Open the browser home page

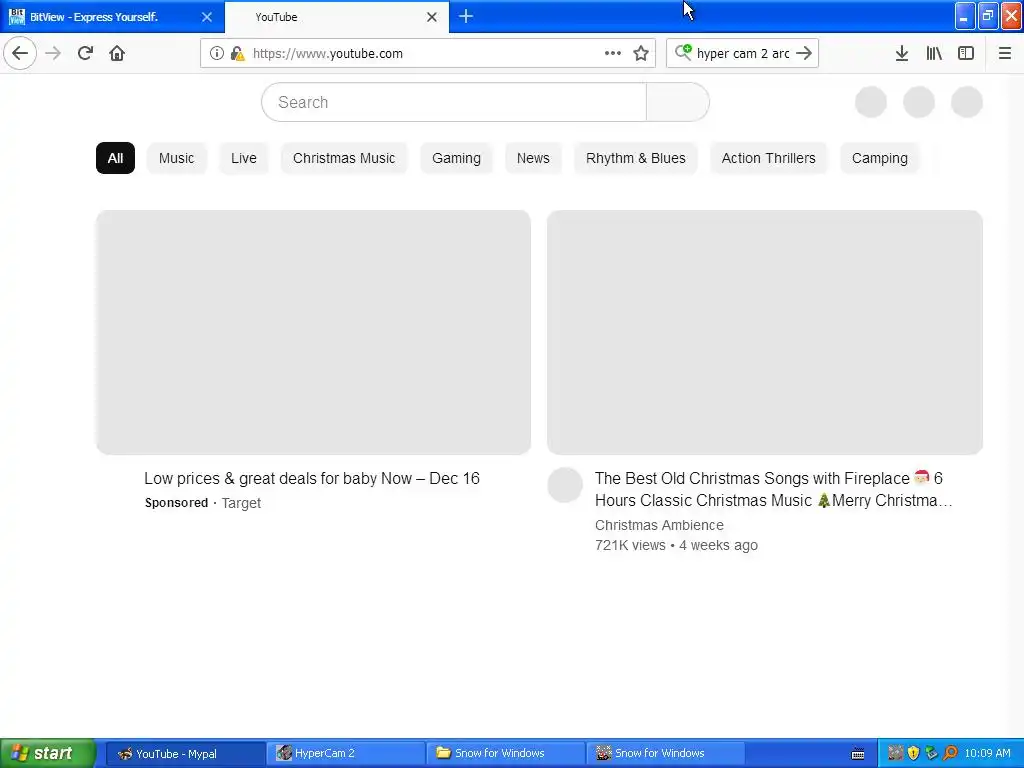pyautogui.click(x=117, y=53)
